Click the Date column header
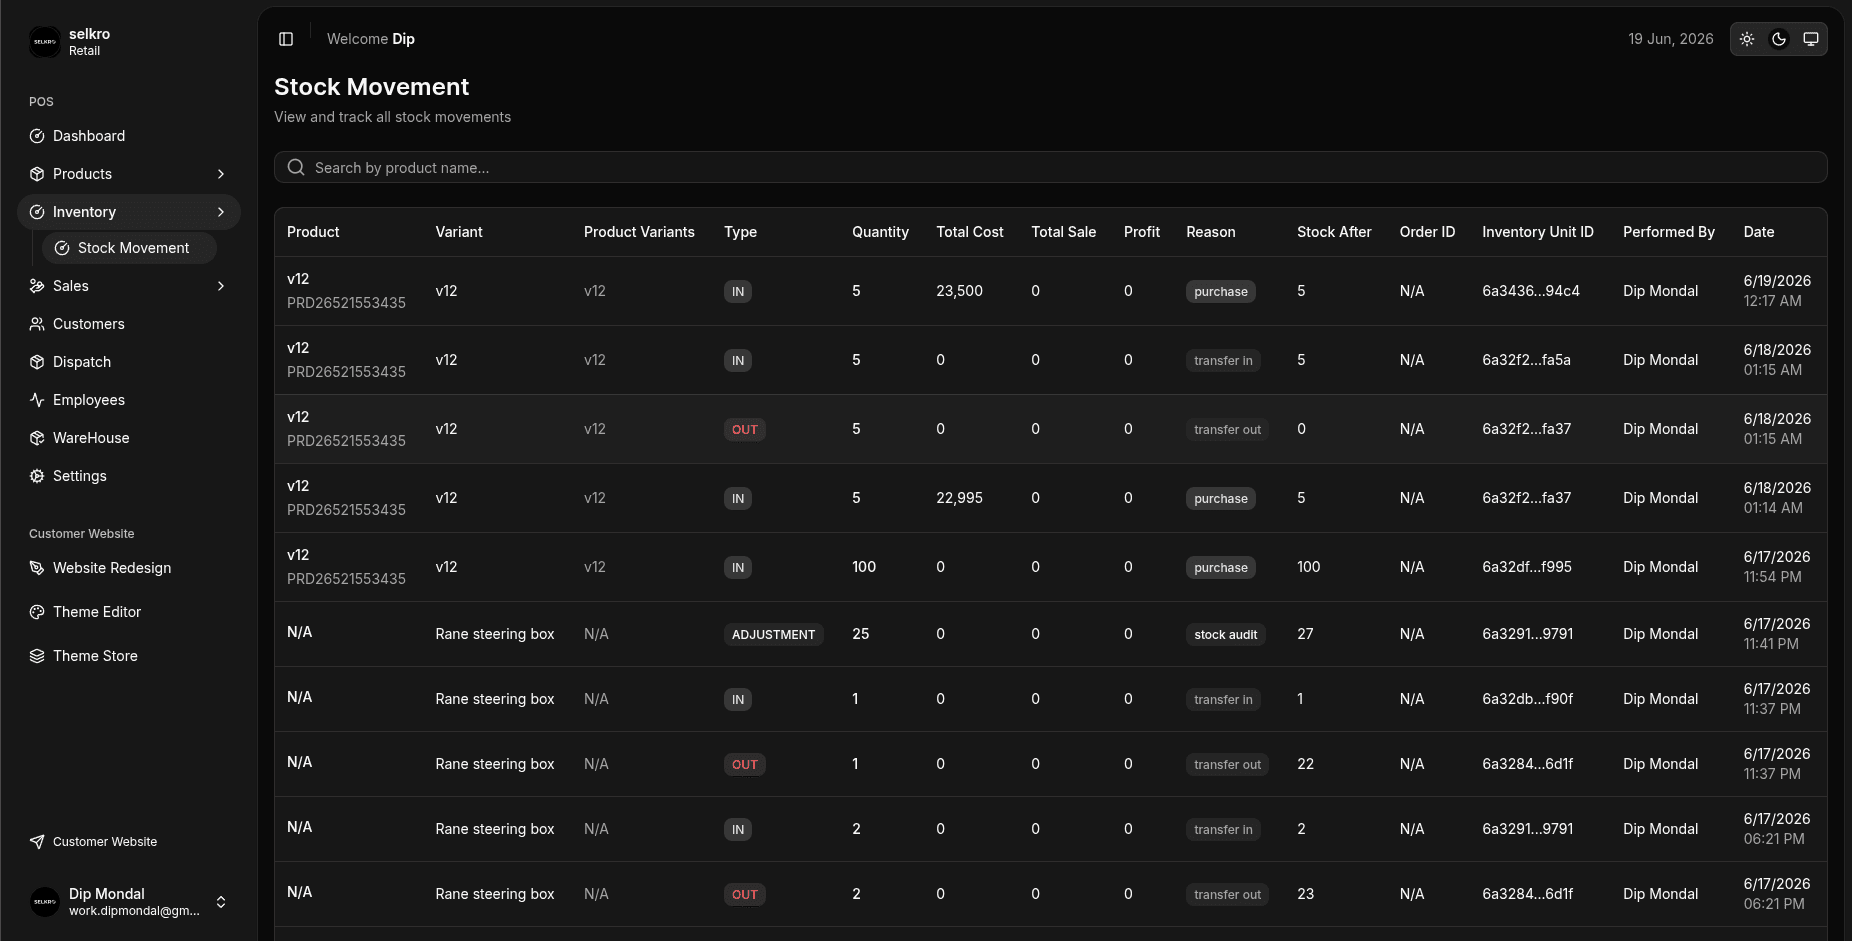1852x941 pixels. pyautogui.click(x=1759, y=232)
